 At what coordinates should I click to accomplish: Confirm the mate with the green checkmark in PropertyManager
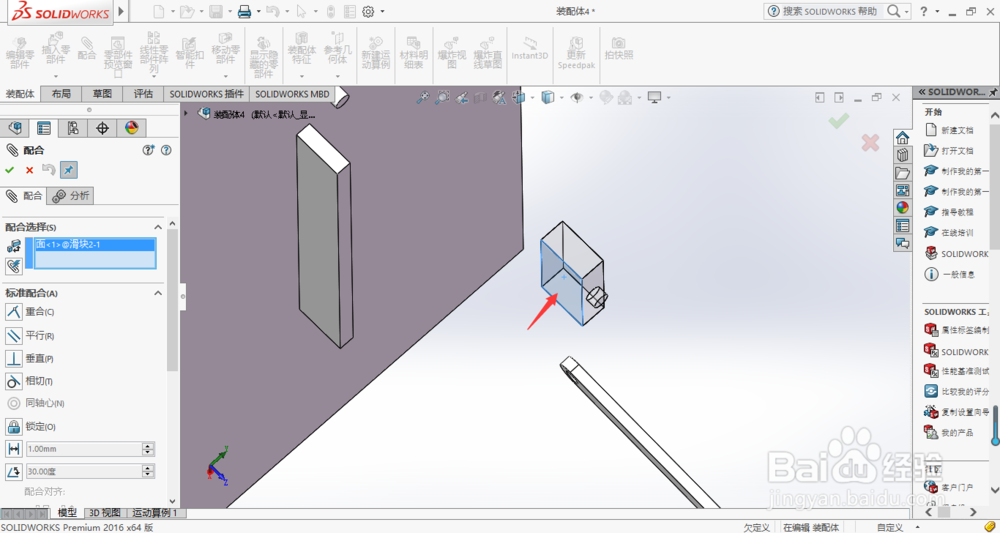pyautogui.click(x=10, y=170)
